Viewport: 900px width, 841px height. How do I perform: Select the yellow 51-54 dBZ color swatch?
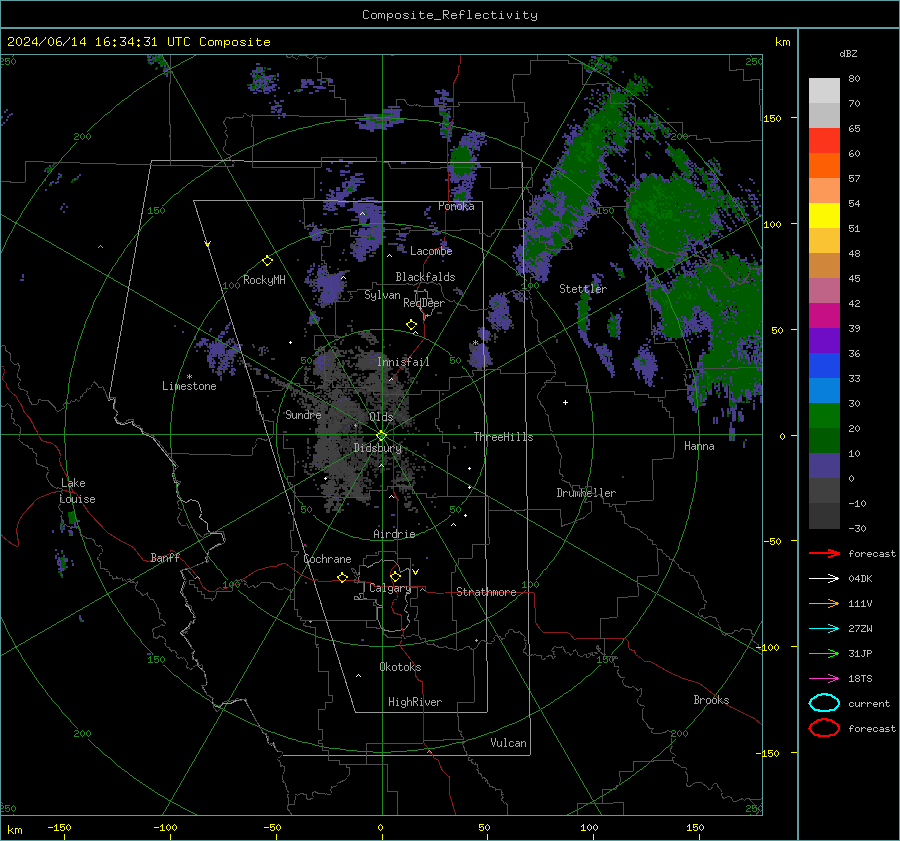click(x=824, y=216)
